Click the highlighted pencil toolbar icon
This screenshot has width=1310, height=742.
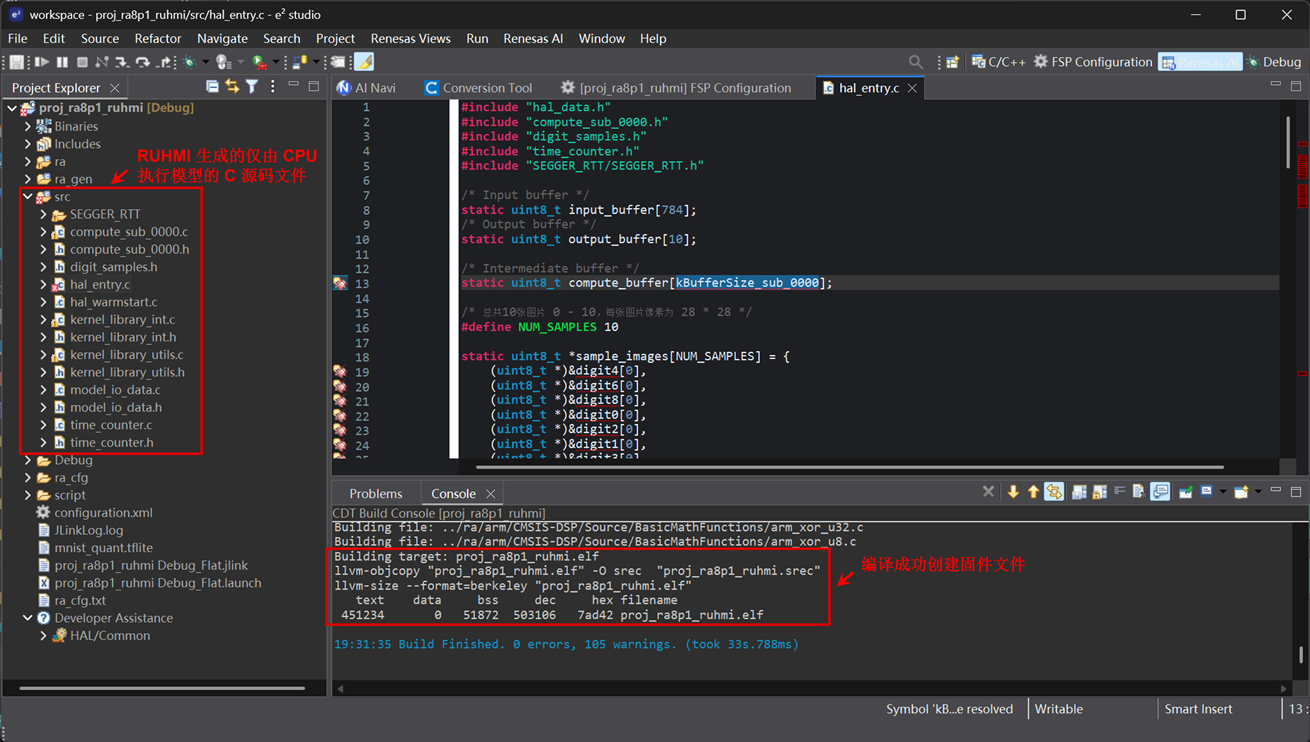pyautogui.click(x=364, y=62)
